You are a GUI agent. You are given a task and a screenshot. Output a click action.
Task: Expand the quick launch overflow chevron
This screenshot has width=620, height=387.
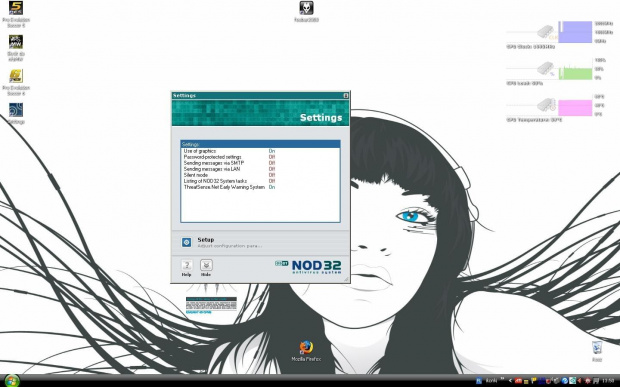(x=502, y=379)
